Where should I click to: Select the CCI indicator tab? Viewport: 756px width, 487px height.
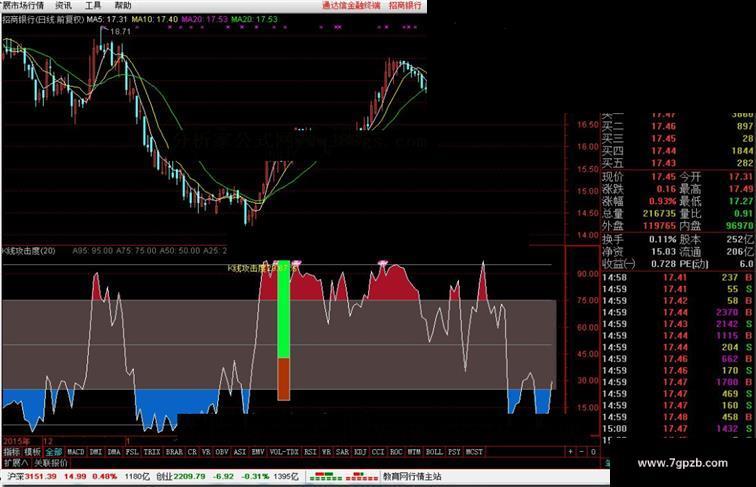[378, 452]
